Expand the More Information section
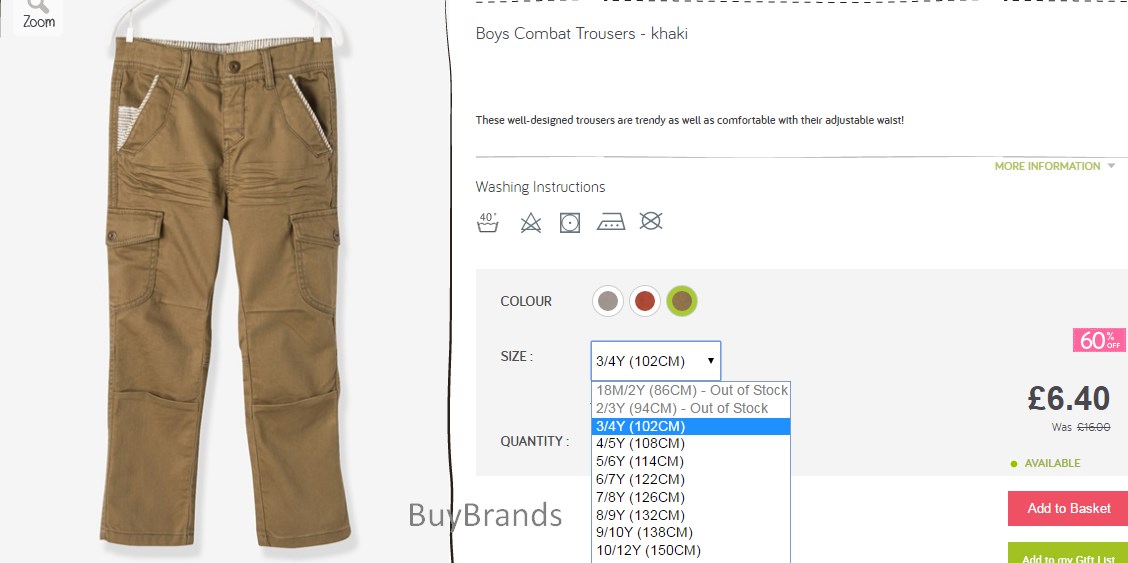Image resolution: width=1128 pixels, height=563 pixels. (x=1055, y=166)
